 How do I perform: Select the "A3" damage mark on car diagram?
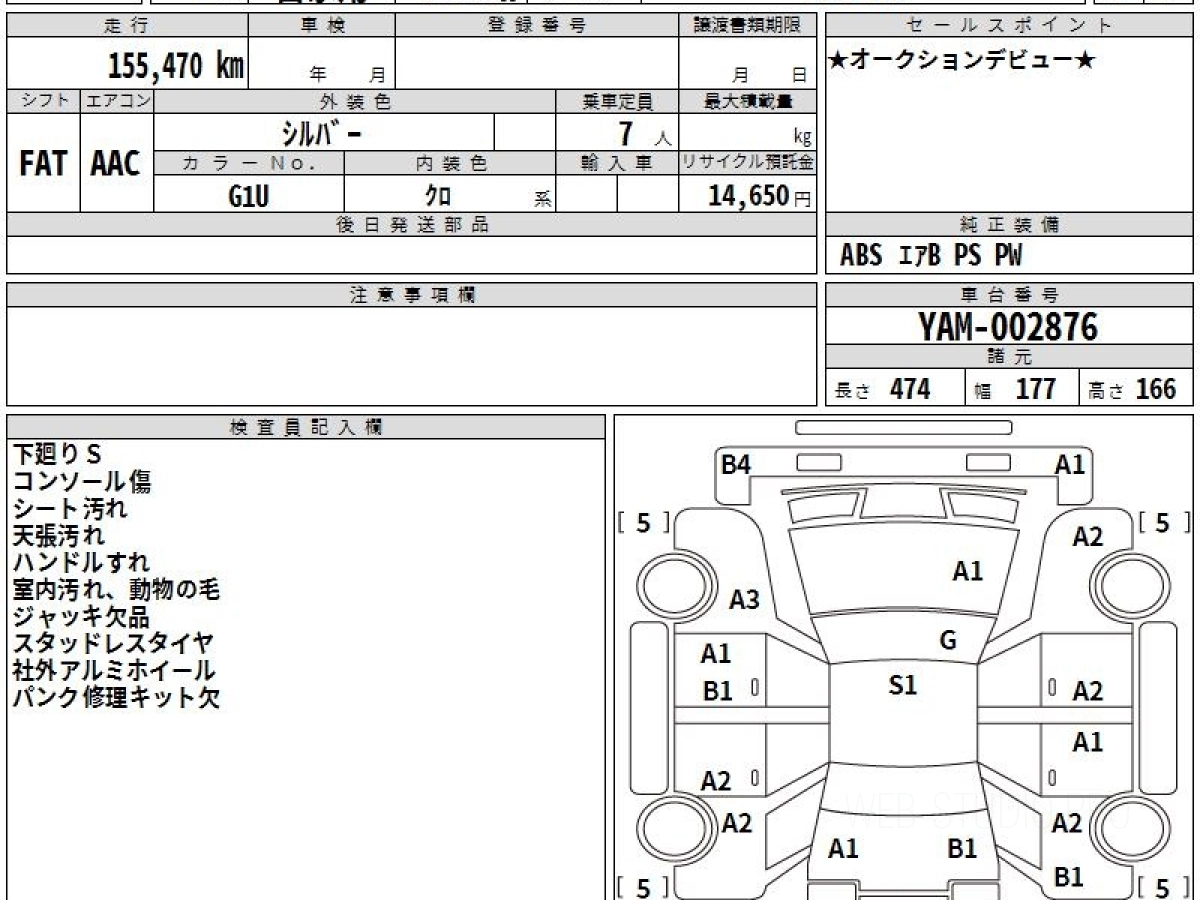click(x=744, y=600)
